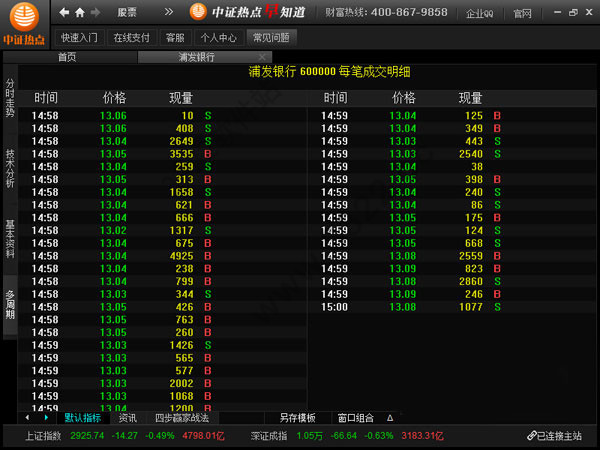
Task: Select the trade row with volume 2002
Action: click(162, 383)
